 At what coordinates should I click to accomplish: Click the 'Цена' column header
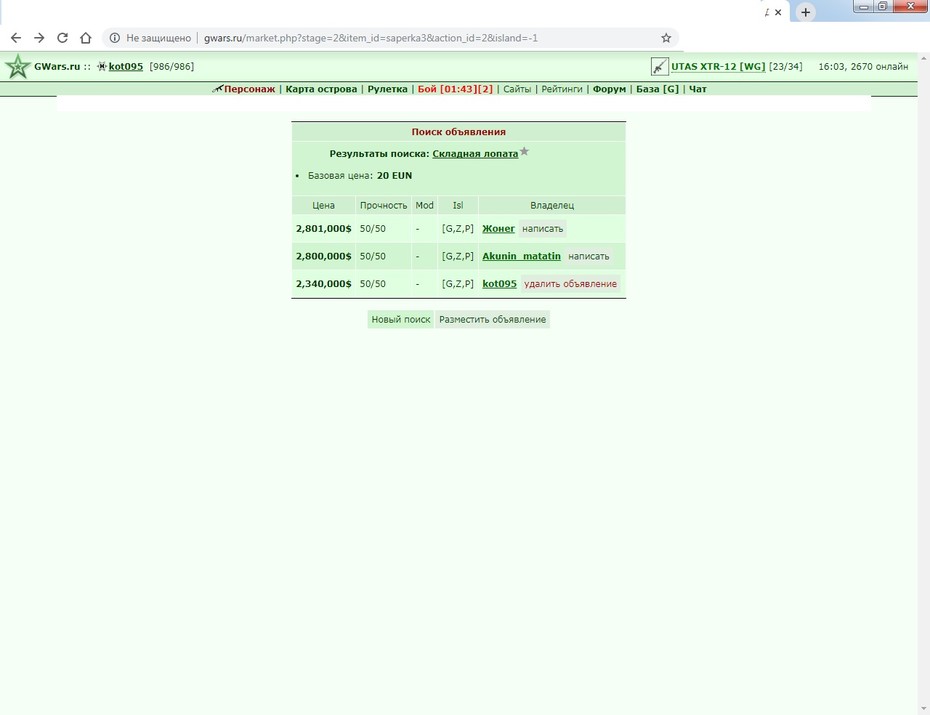pyautogui.click(x=324, y=205)
